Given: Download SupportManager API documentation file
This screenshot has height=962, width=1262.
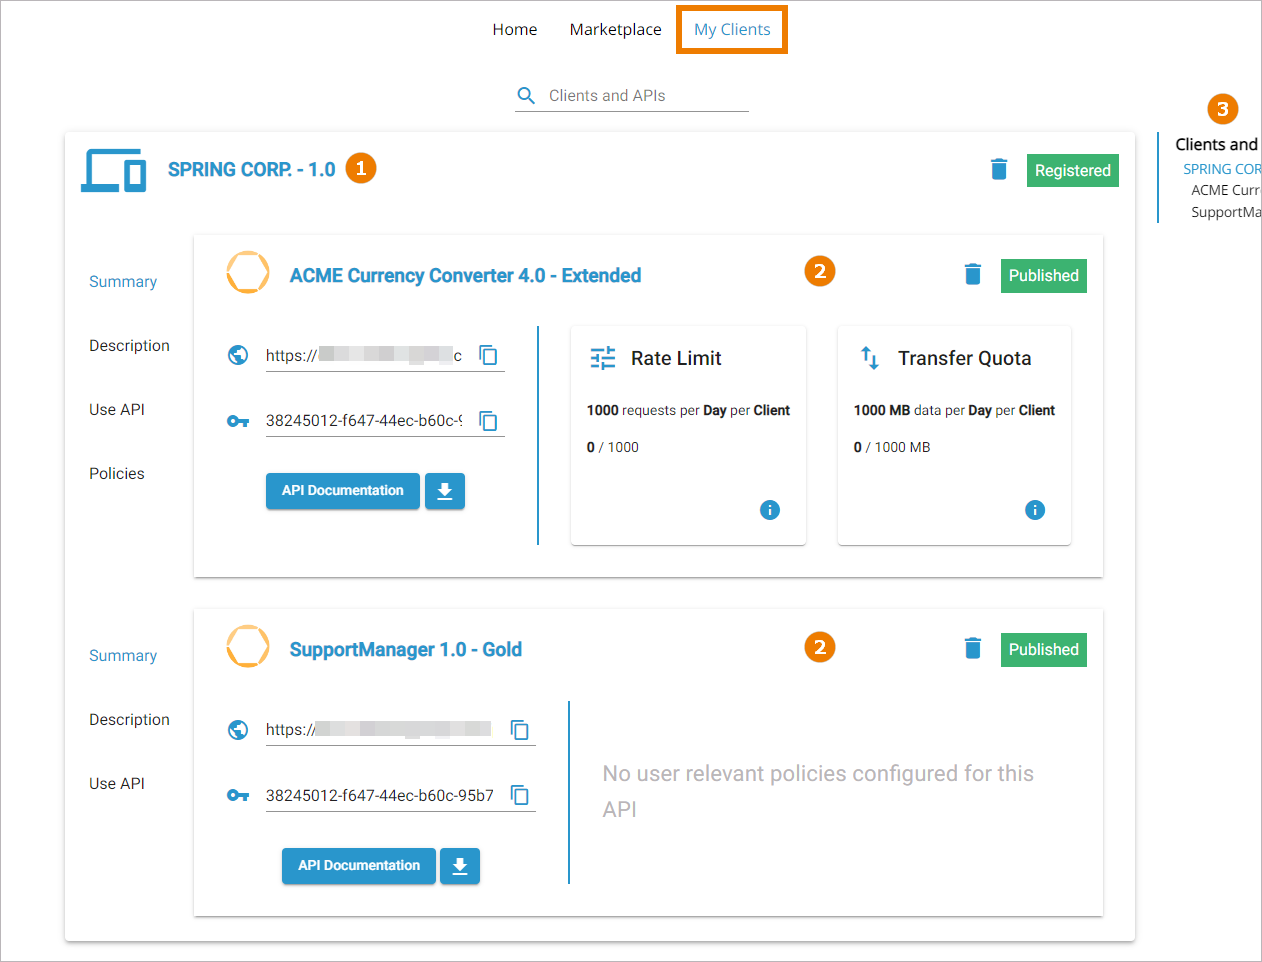Looking at the screenshot, I should [460, 866].
